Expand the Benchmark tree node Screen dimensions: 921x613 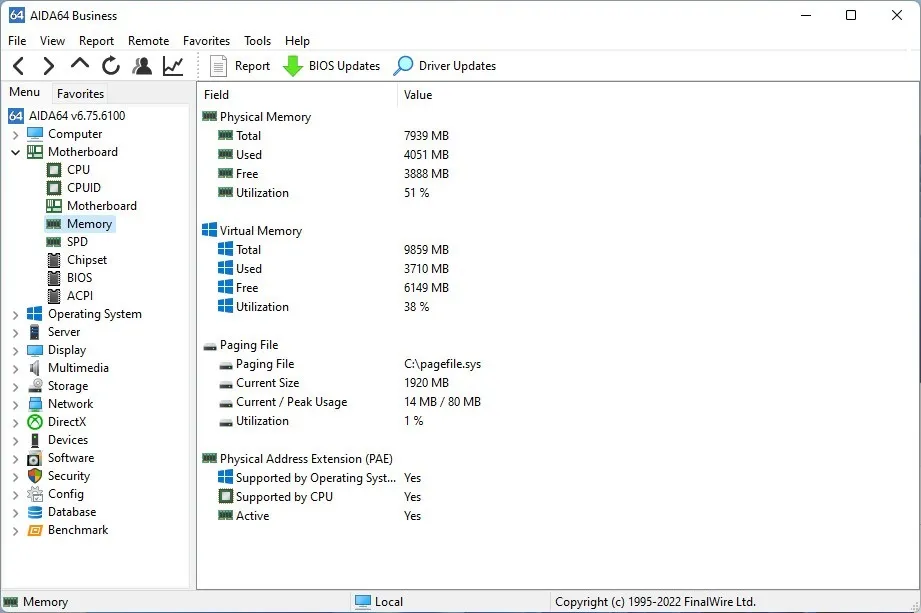(x=16, y=530)
